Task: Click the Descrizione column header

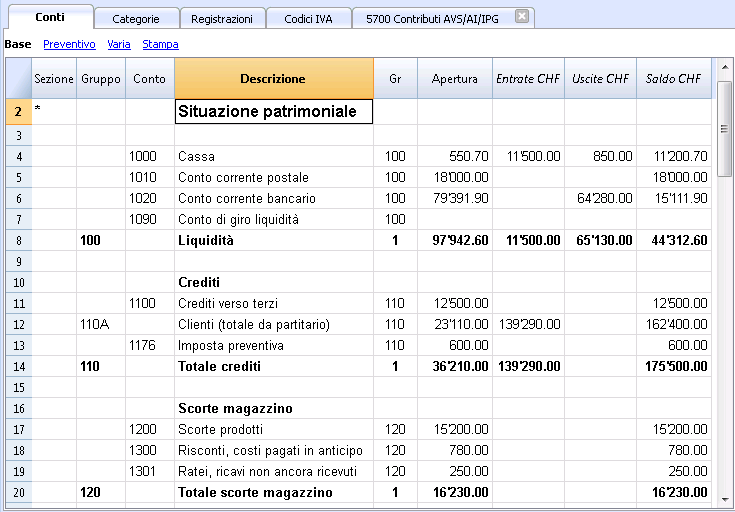Action: tap(274, 78)
